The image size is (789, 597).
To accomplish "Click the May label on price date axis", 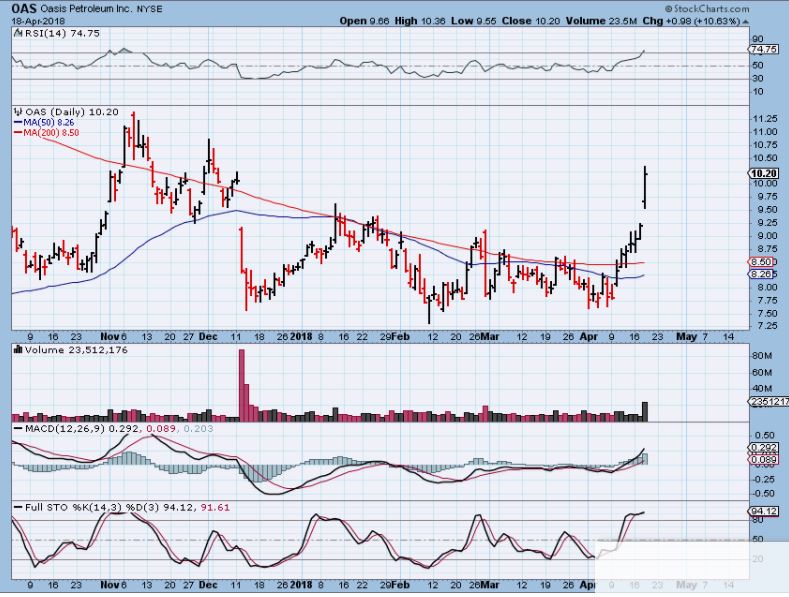I will (x=686, y=337).
